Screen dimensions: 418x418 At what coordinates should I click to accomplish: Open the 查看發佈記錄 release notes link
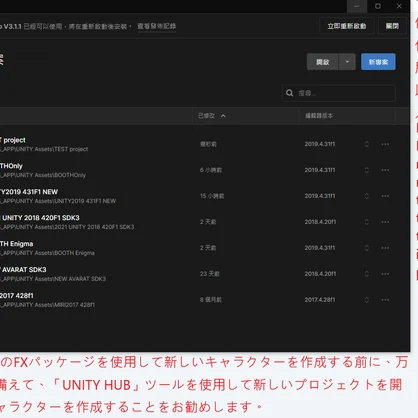[x=157, y=26]
